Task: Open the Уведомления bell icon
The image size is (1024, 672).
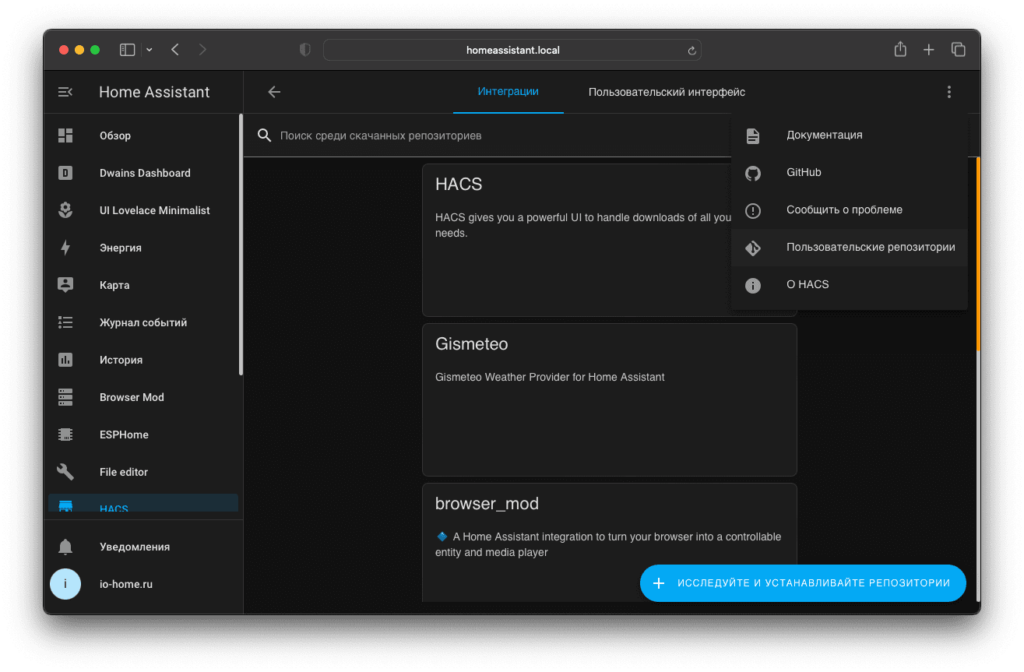Action: (65, 547)
